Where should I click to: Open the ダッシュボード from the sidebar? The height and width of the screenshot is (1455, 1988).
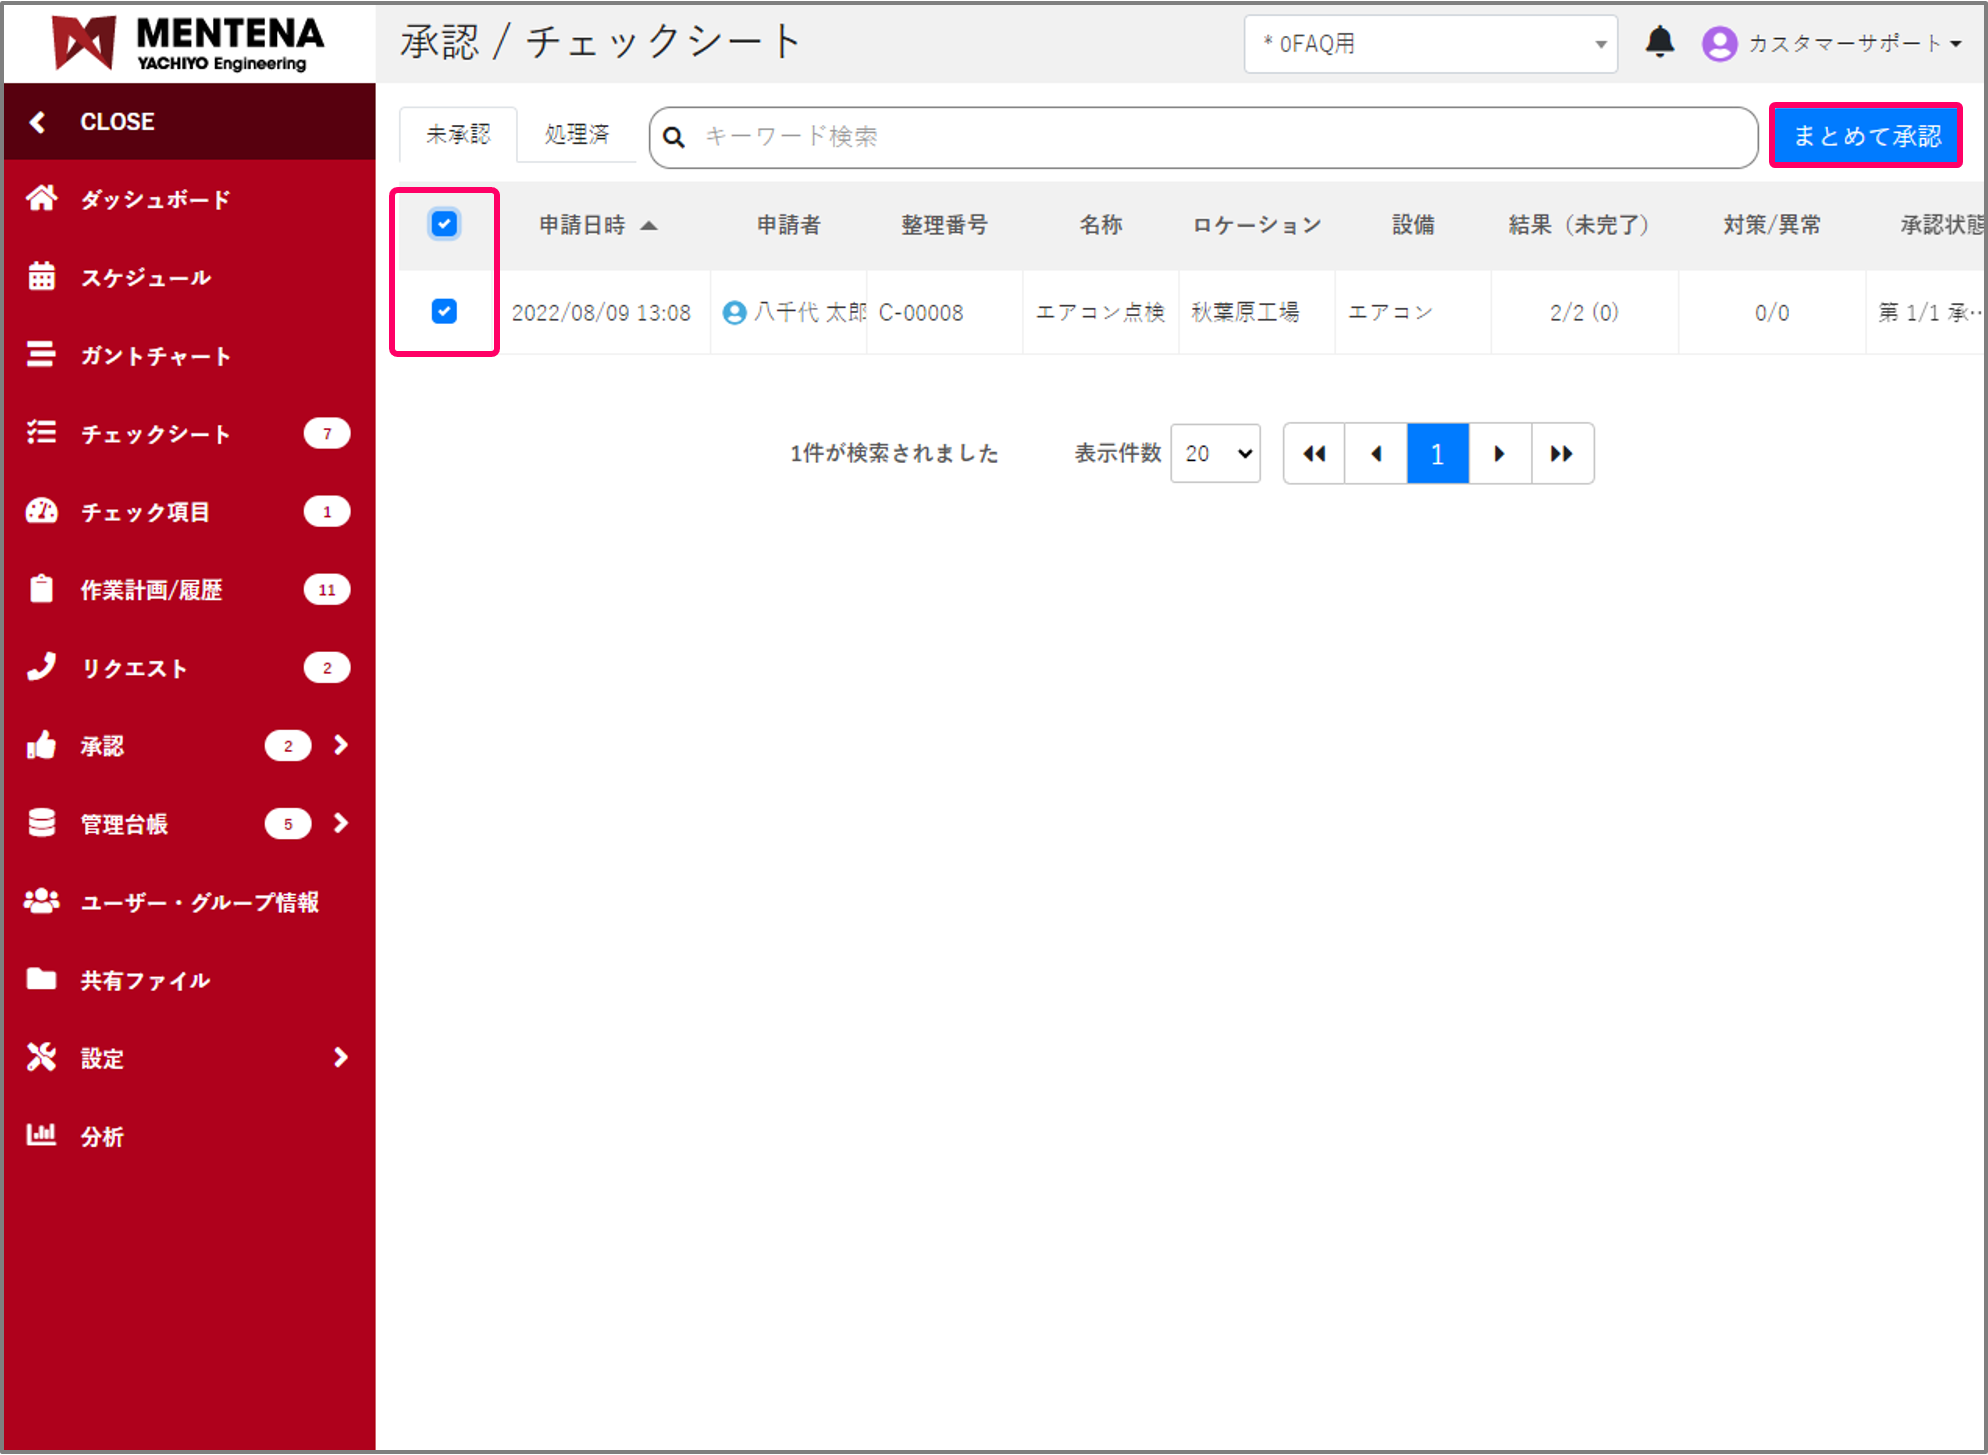point(155,199)
